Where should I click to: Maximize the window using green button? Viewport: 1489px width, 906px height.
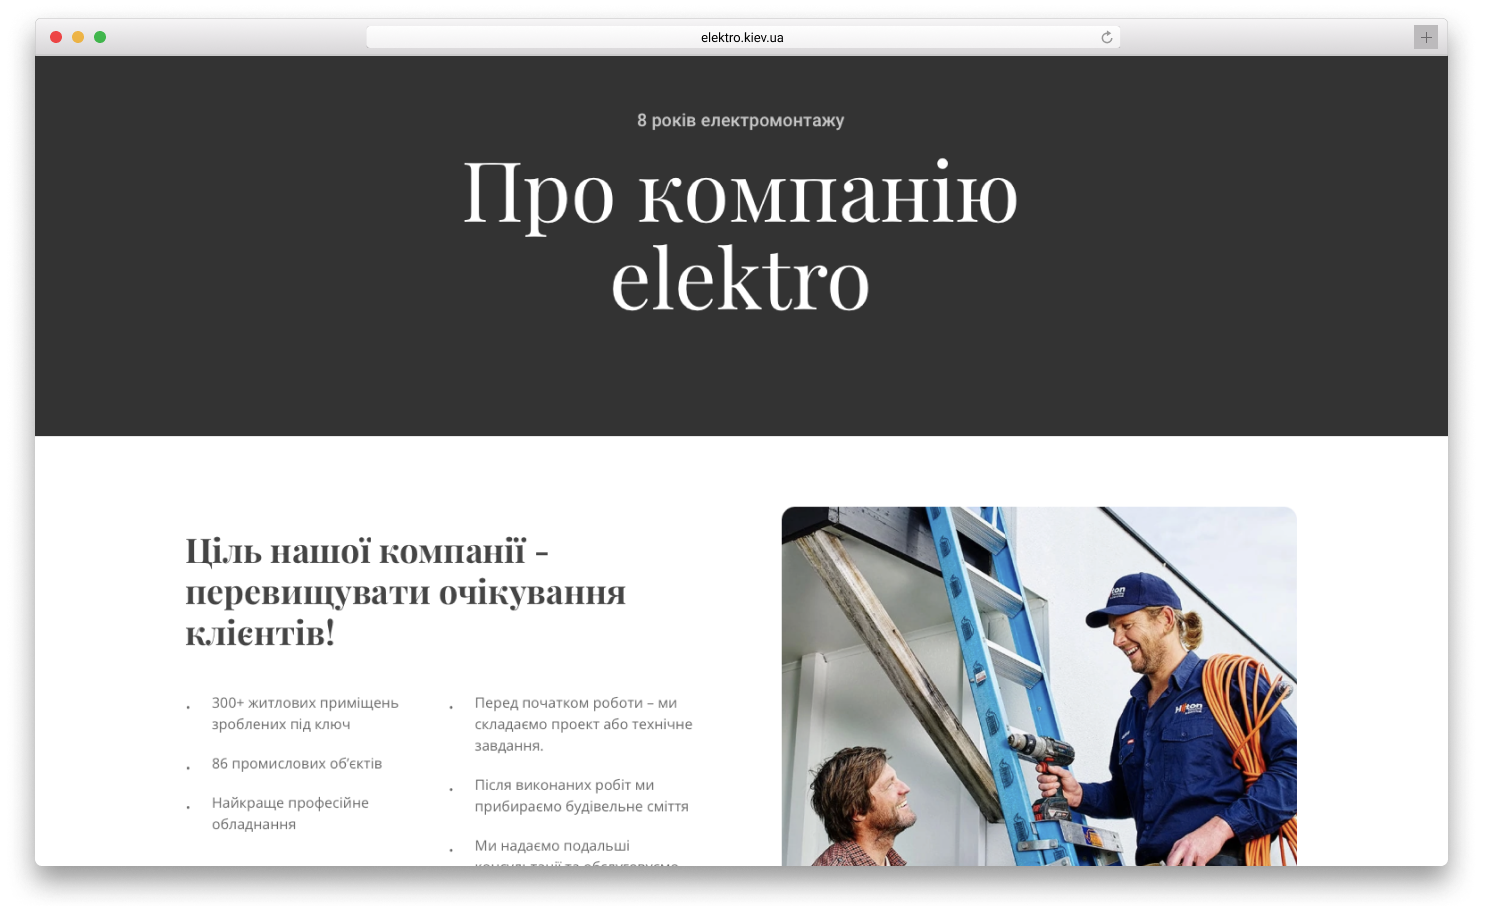tap(100, 37)
